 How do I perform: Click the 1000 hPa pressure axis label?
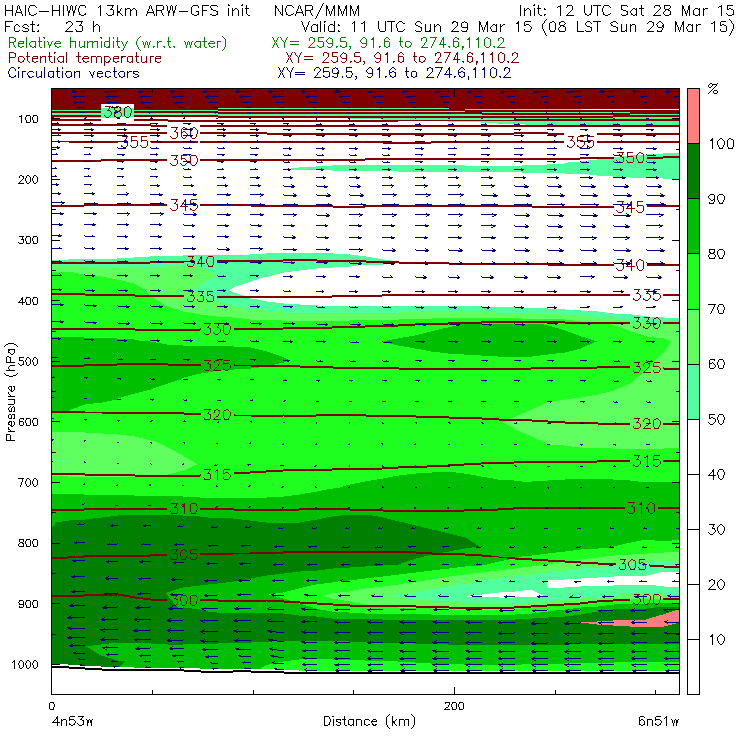(25, 664)
